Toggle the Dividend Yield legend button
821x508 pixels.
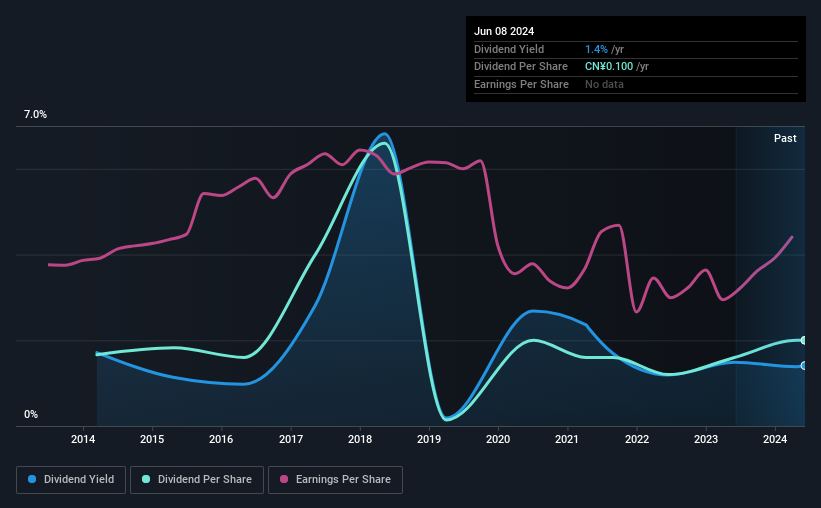click(x=71, y=480)
